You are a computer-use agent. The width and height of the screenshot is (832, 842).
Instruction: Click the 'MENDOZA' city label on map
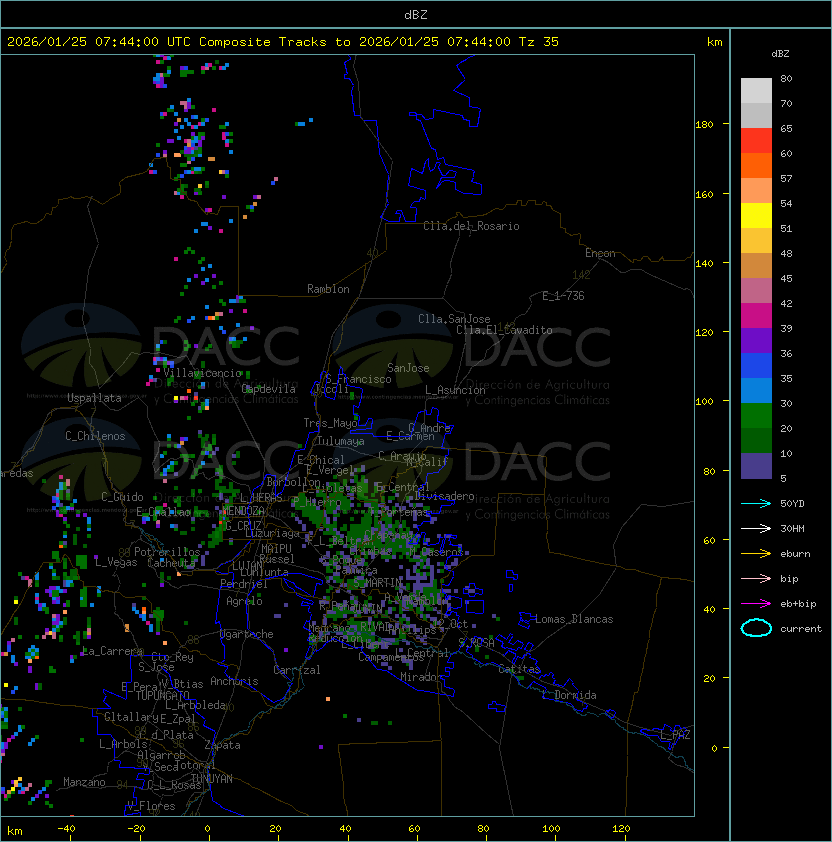pyautogui.click(x=243, y=510)
